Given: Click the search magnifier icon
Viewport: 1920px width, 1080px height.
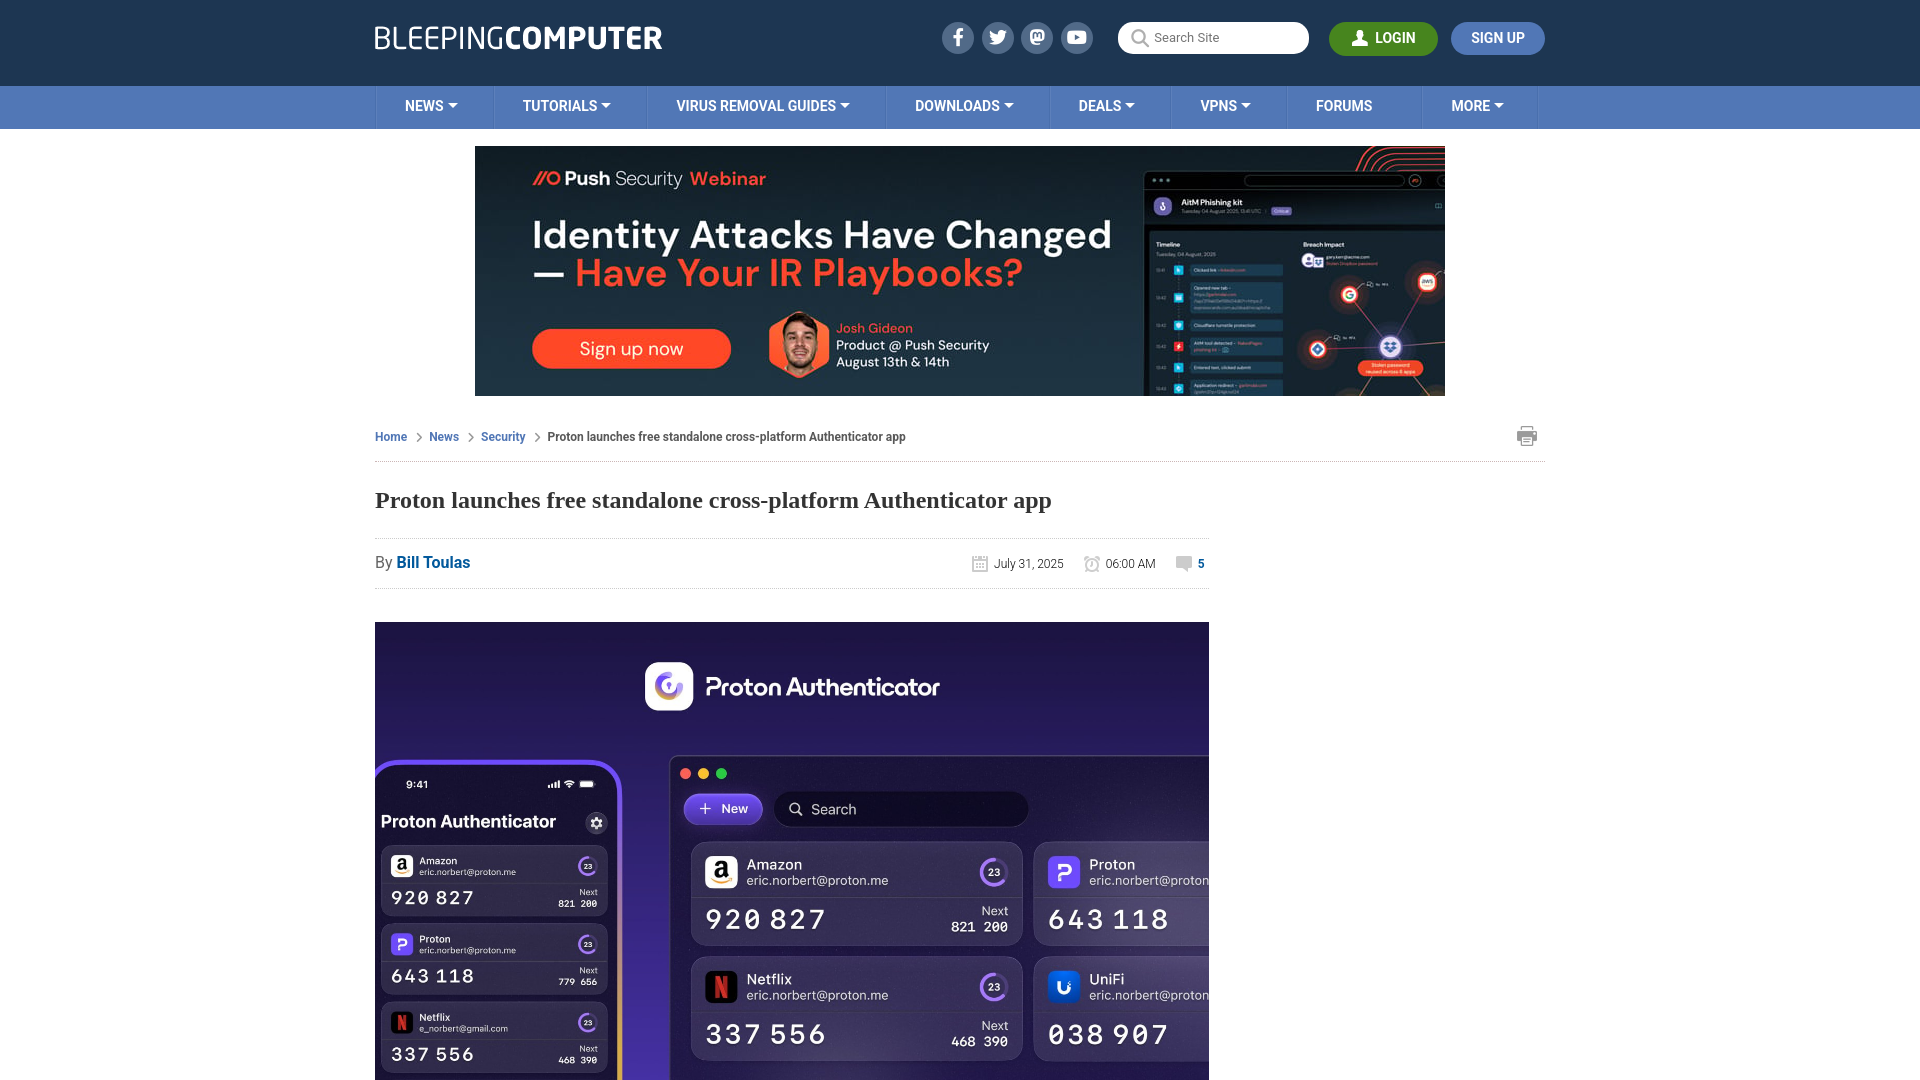Looking at the screenshot, I should click(1139, 38).
